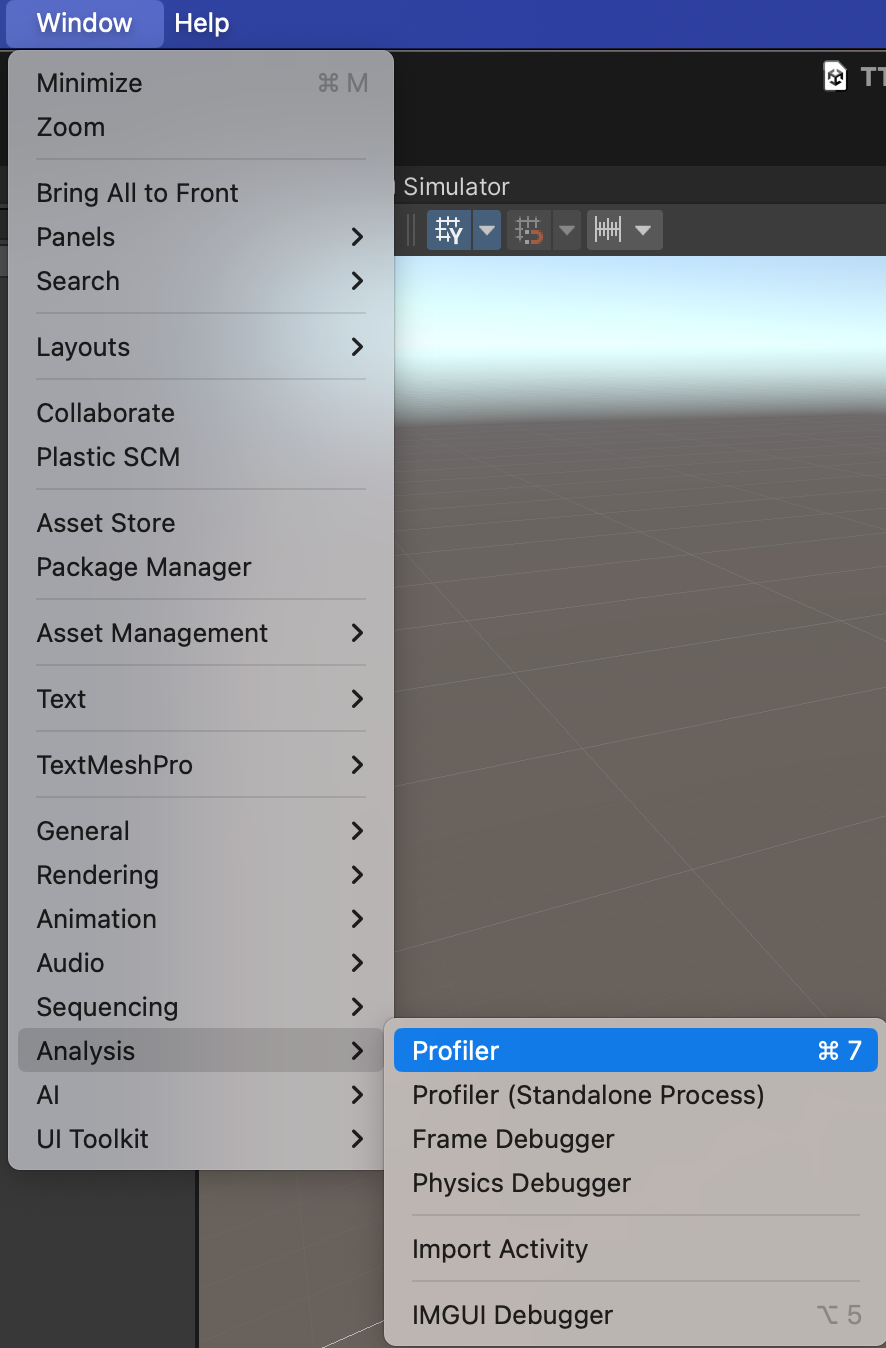Click the snap increment ruler icon
This screenshot has width=886, height=1348.
pyautogui.click(x=608, y=231)
